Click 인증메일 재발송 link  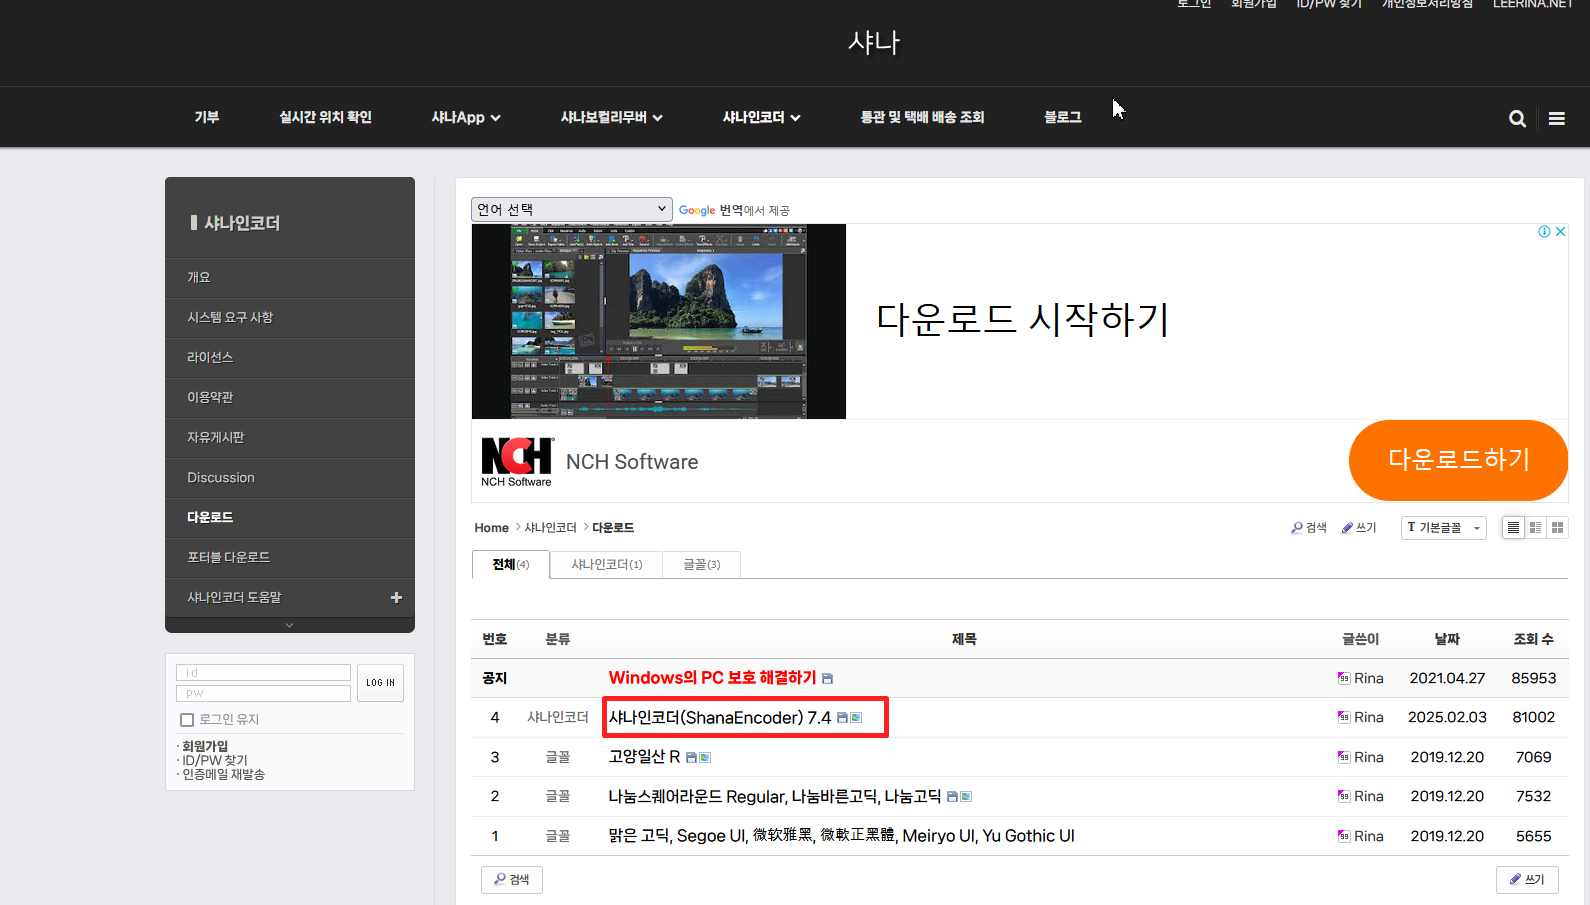click(x=223, y=774)
